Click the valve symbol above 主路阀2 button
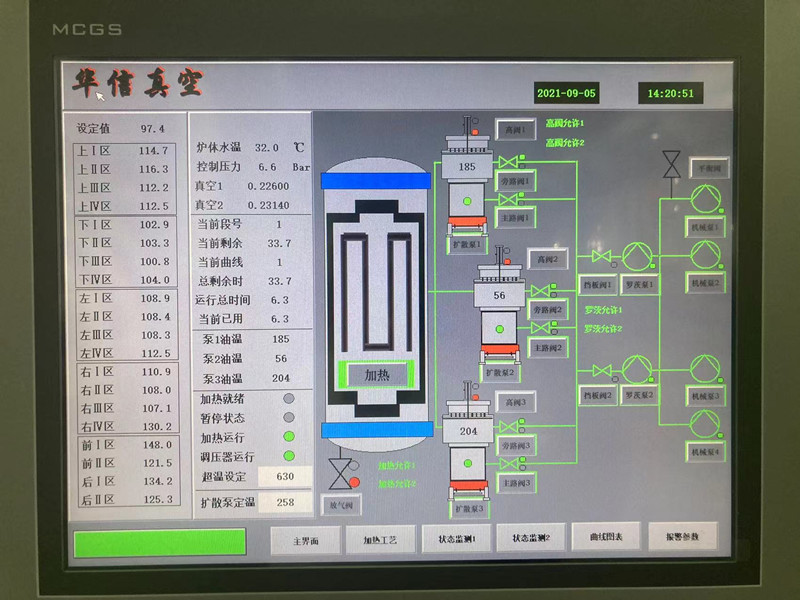 click(540, 328)
